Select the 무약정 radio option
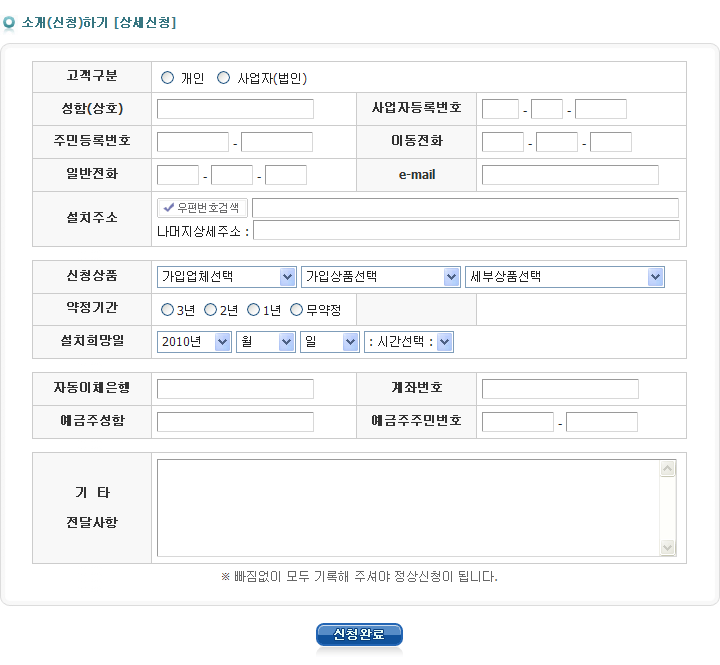 (297, 310)
